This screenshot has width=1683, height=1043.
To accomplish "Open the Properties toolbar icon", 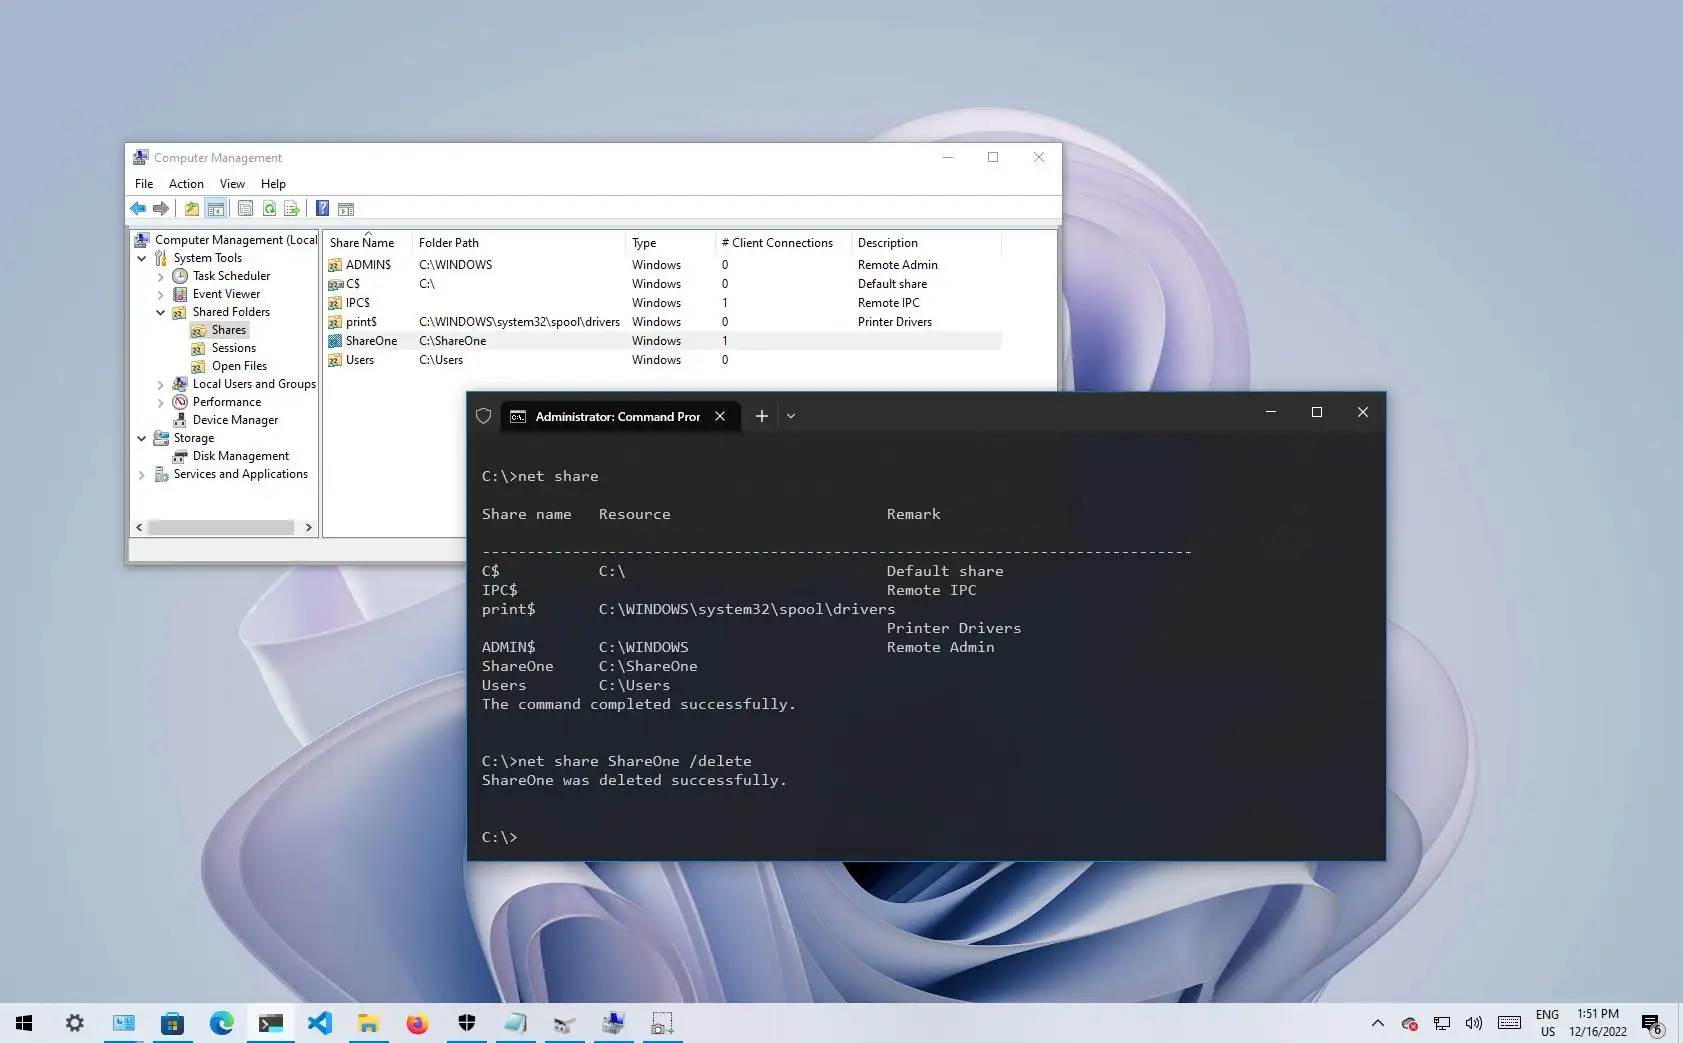I will [x=246, y=208].
